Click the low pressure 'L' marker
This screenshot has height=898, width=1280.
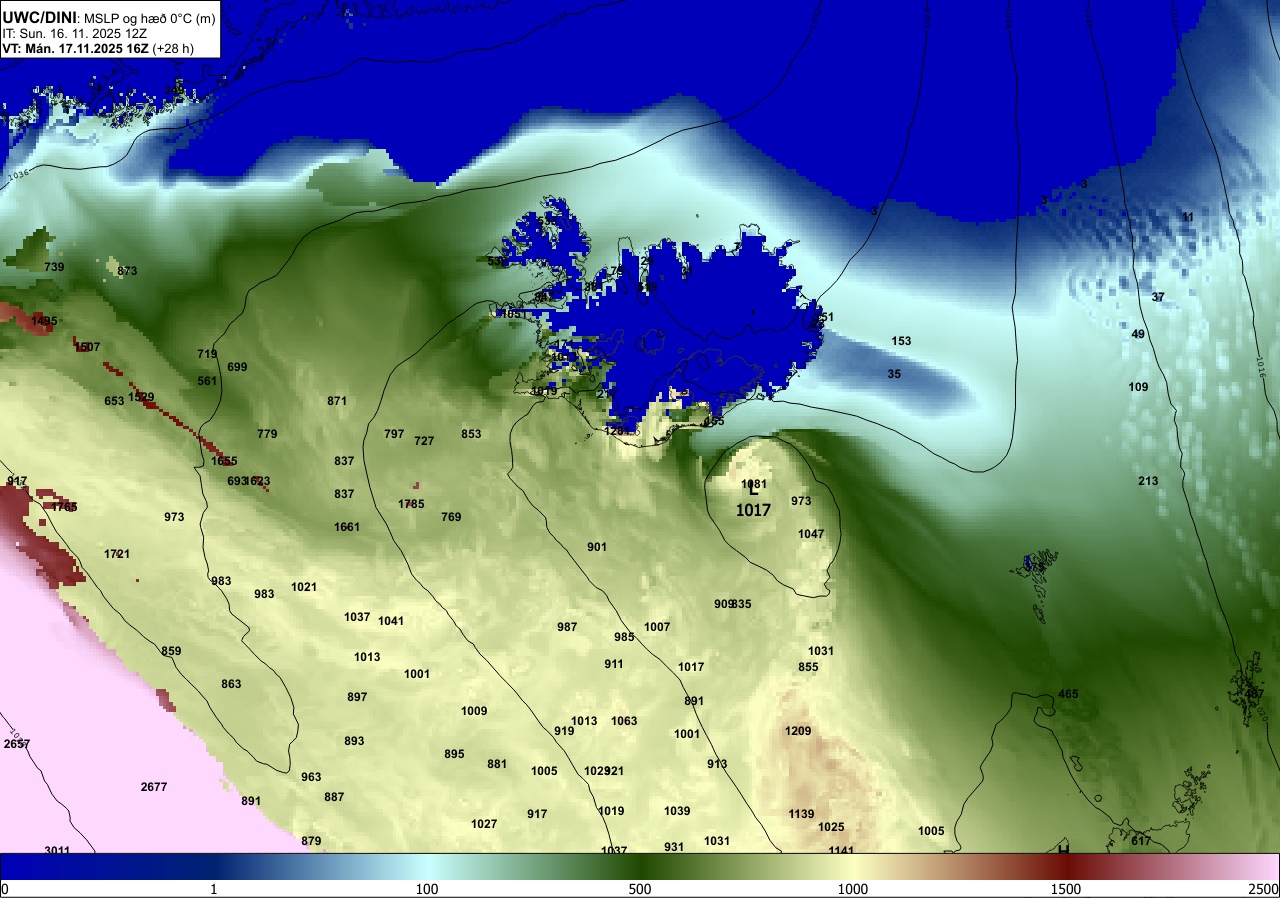point(754,491)
